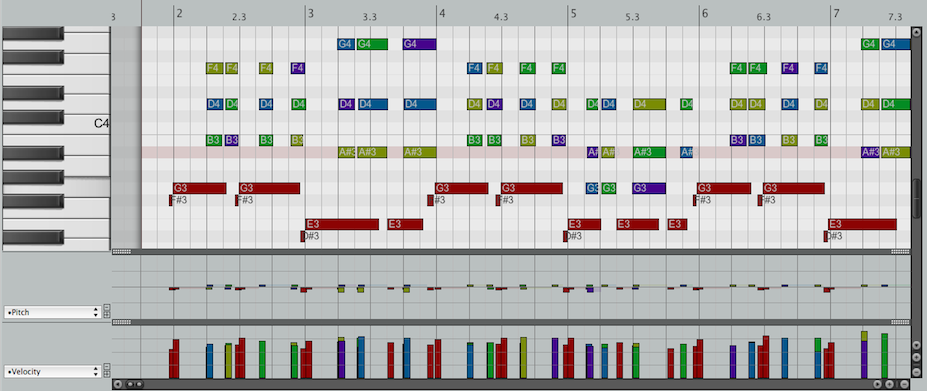Click the C4 key on the piano keyboard
Screen dimensions: 927x391
coord(56,124)
